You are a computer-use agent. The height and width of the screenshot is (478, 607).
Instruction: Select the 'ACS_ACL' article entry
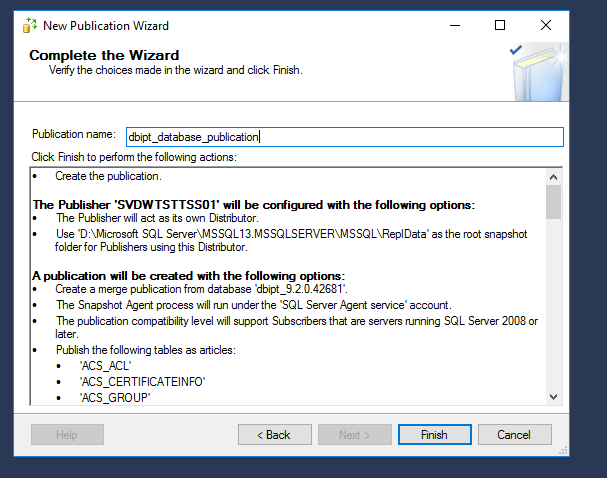(105, 366)
